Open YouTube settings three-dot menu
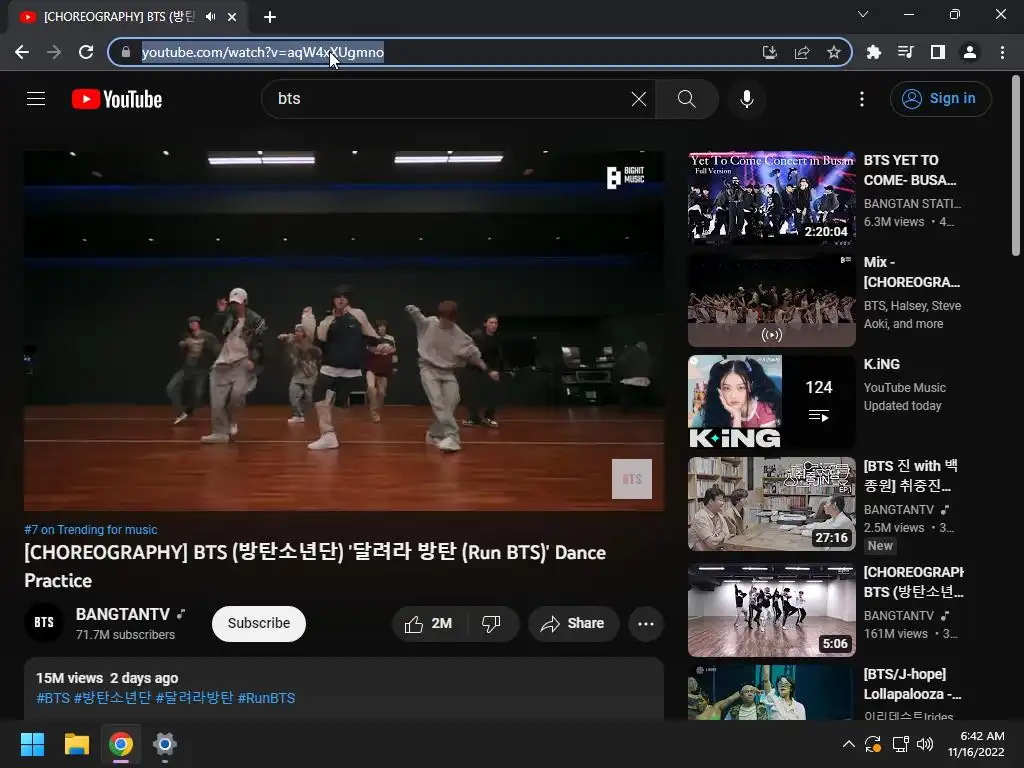Image resolution: width=1024 pixels, height=768 pixels. [861, 99]
